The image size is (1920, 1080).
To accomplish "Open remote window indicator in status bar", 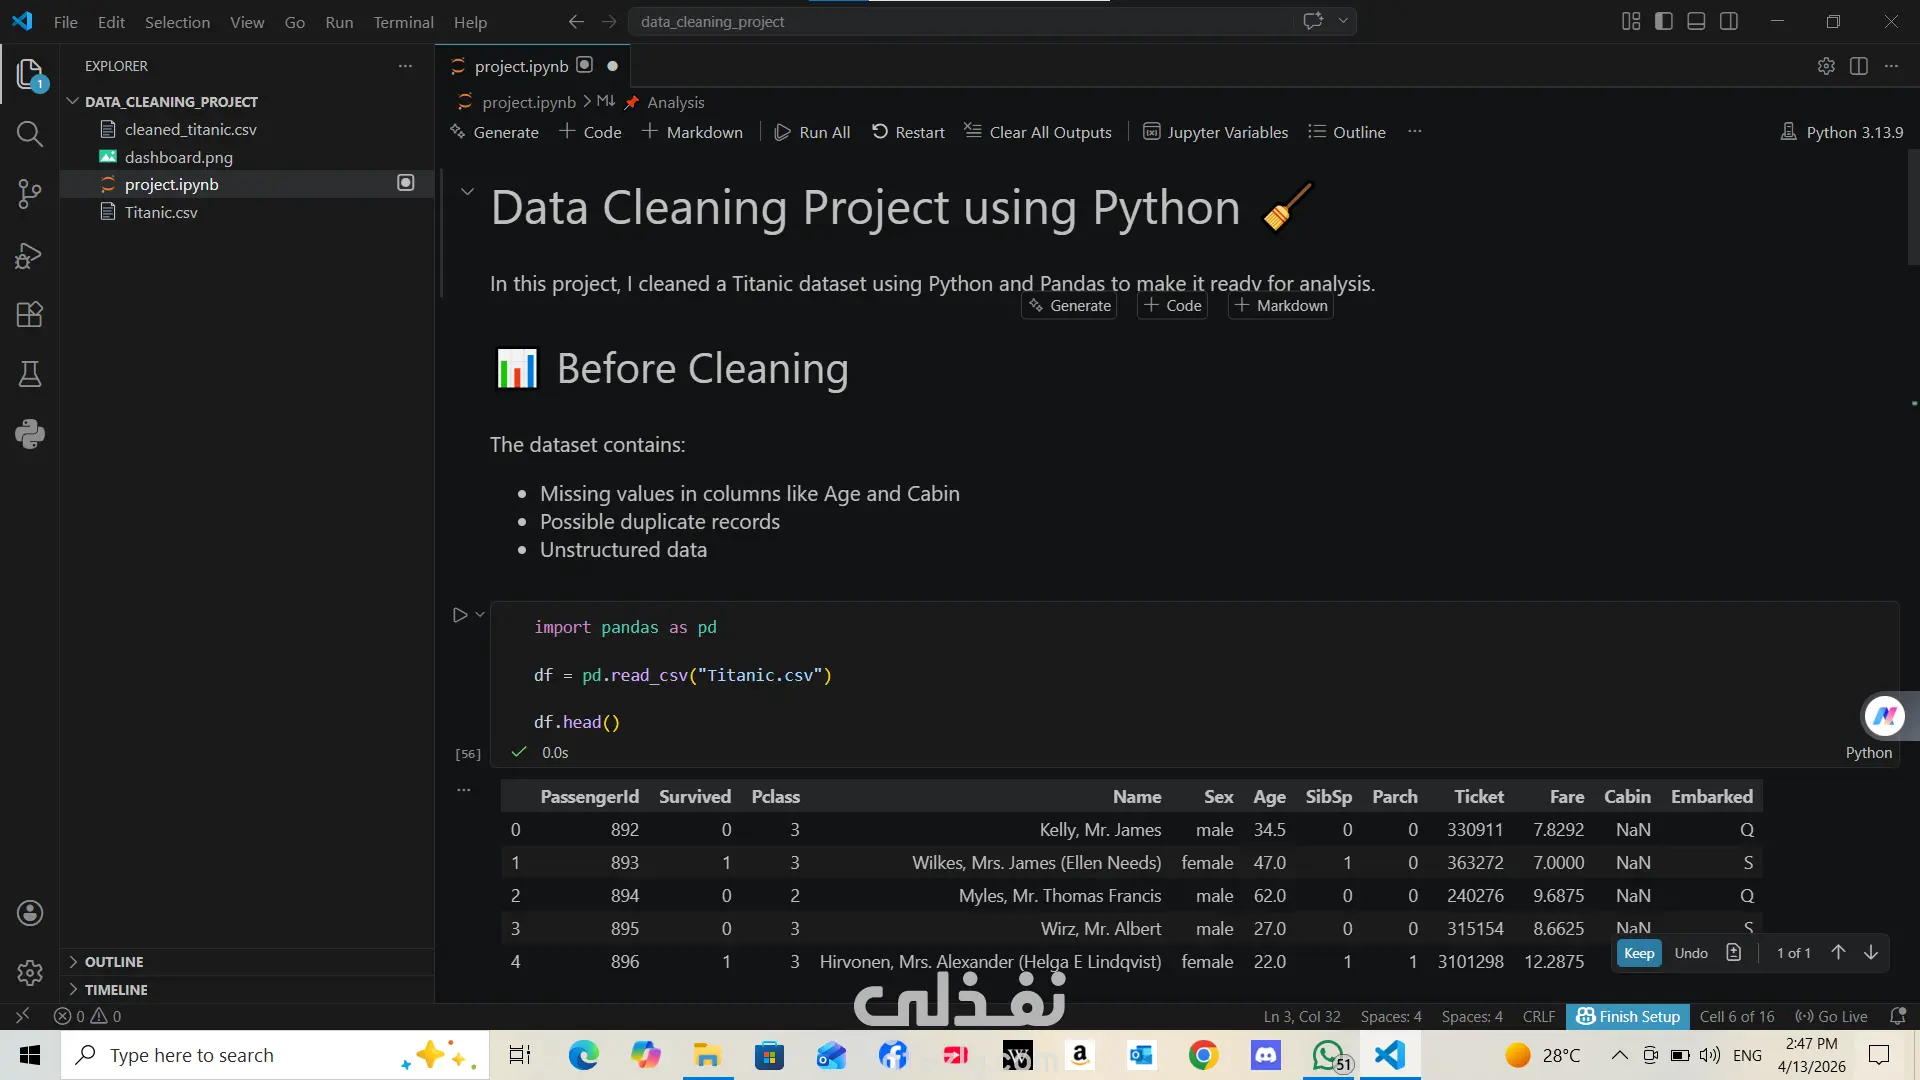I will coord(22,1016).
